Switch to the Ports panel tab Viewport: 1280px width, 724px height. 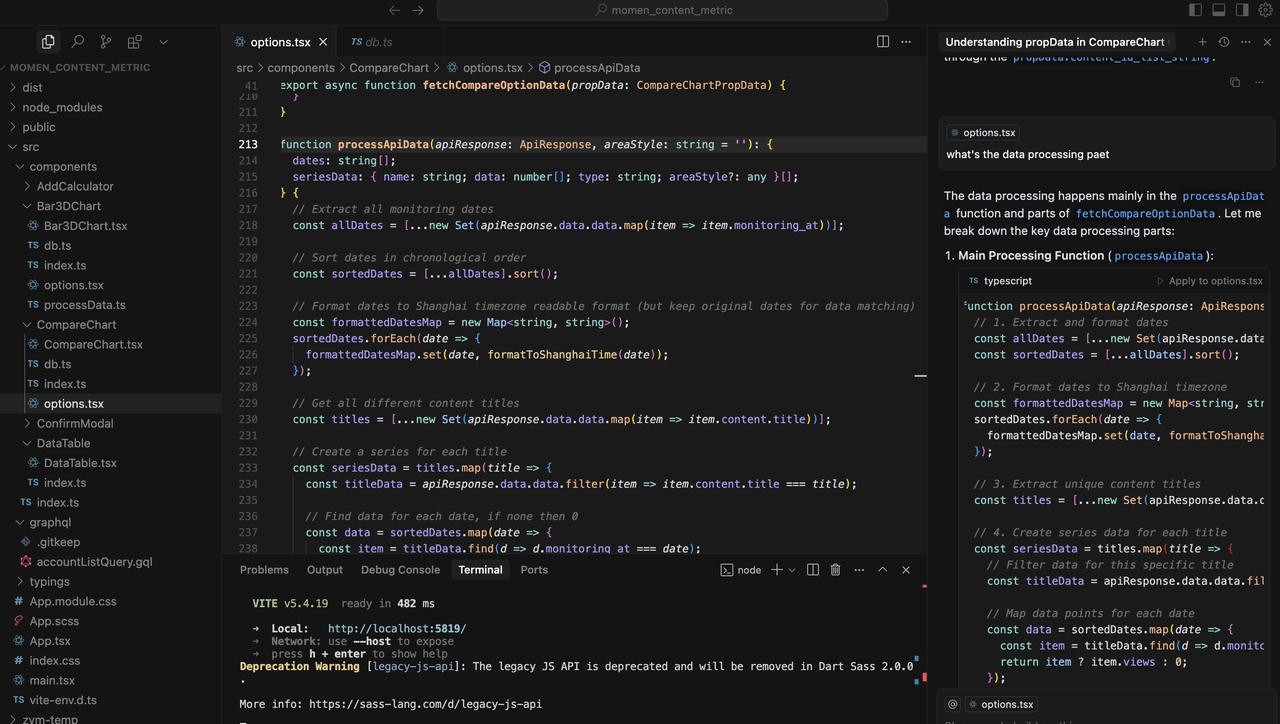point(534,570)
